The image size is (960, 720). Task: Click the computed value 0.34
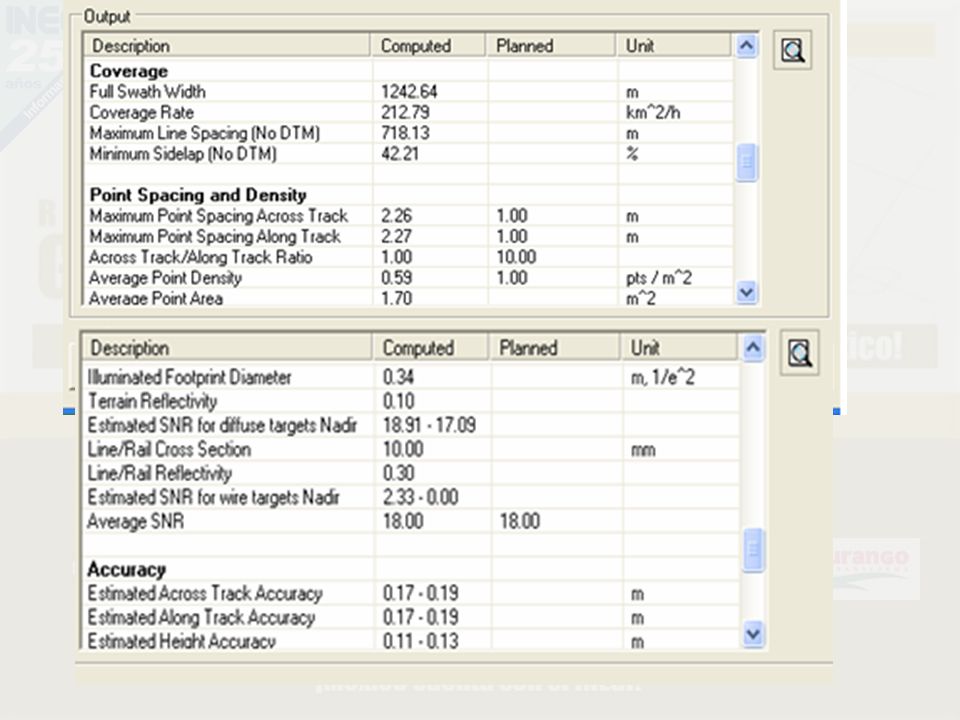click(399, 377)
